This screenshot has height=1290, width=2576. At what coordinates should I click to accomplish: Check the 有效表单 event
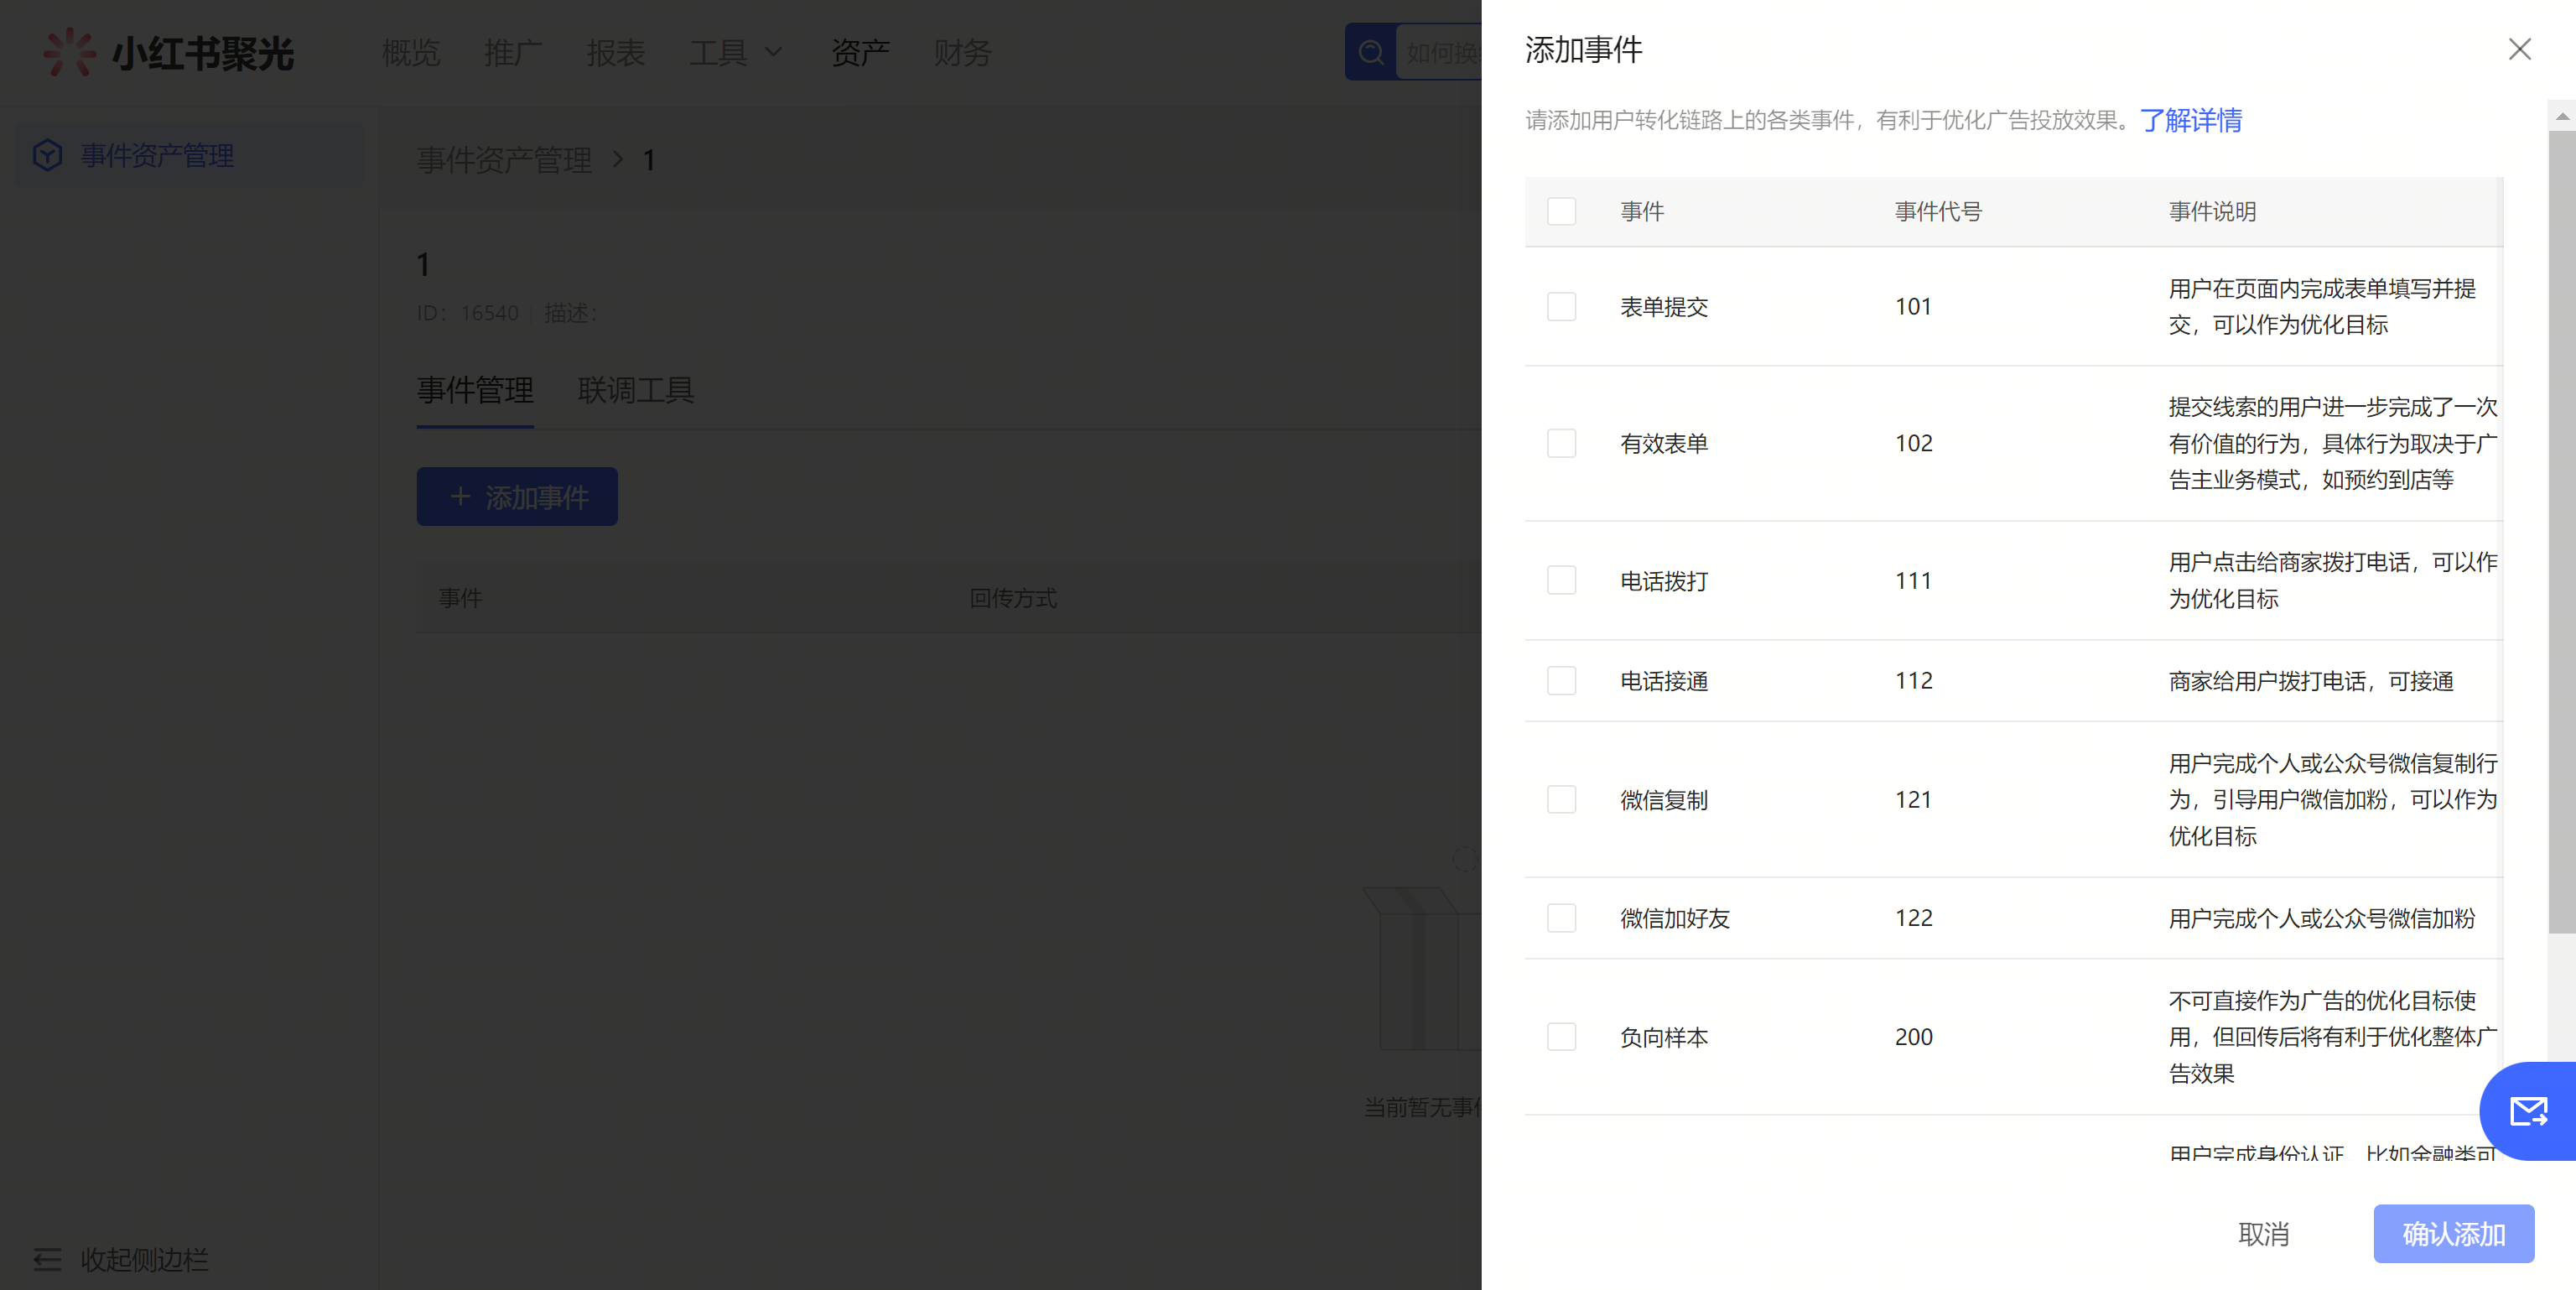[1561, 443]
